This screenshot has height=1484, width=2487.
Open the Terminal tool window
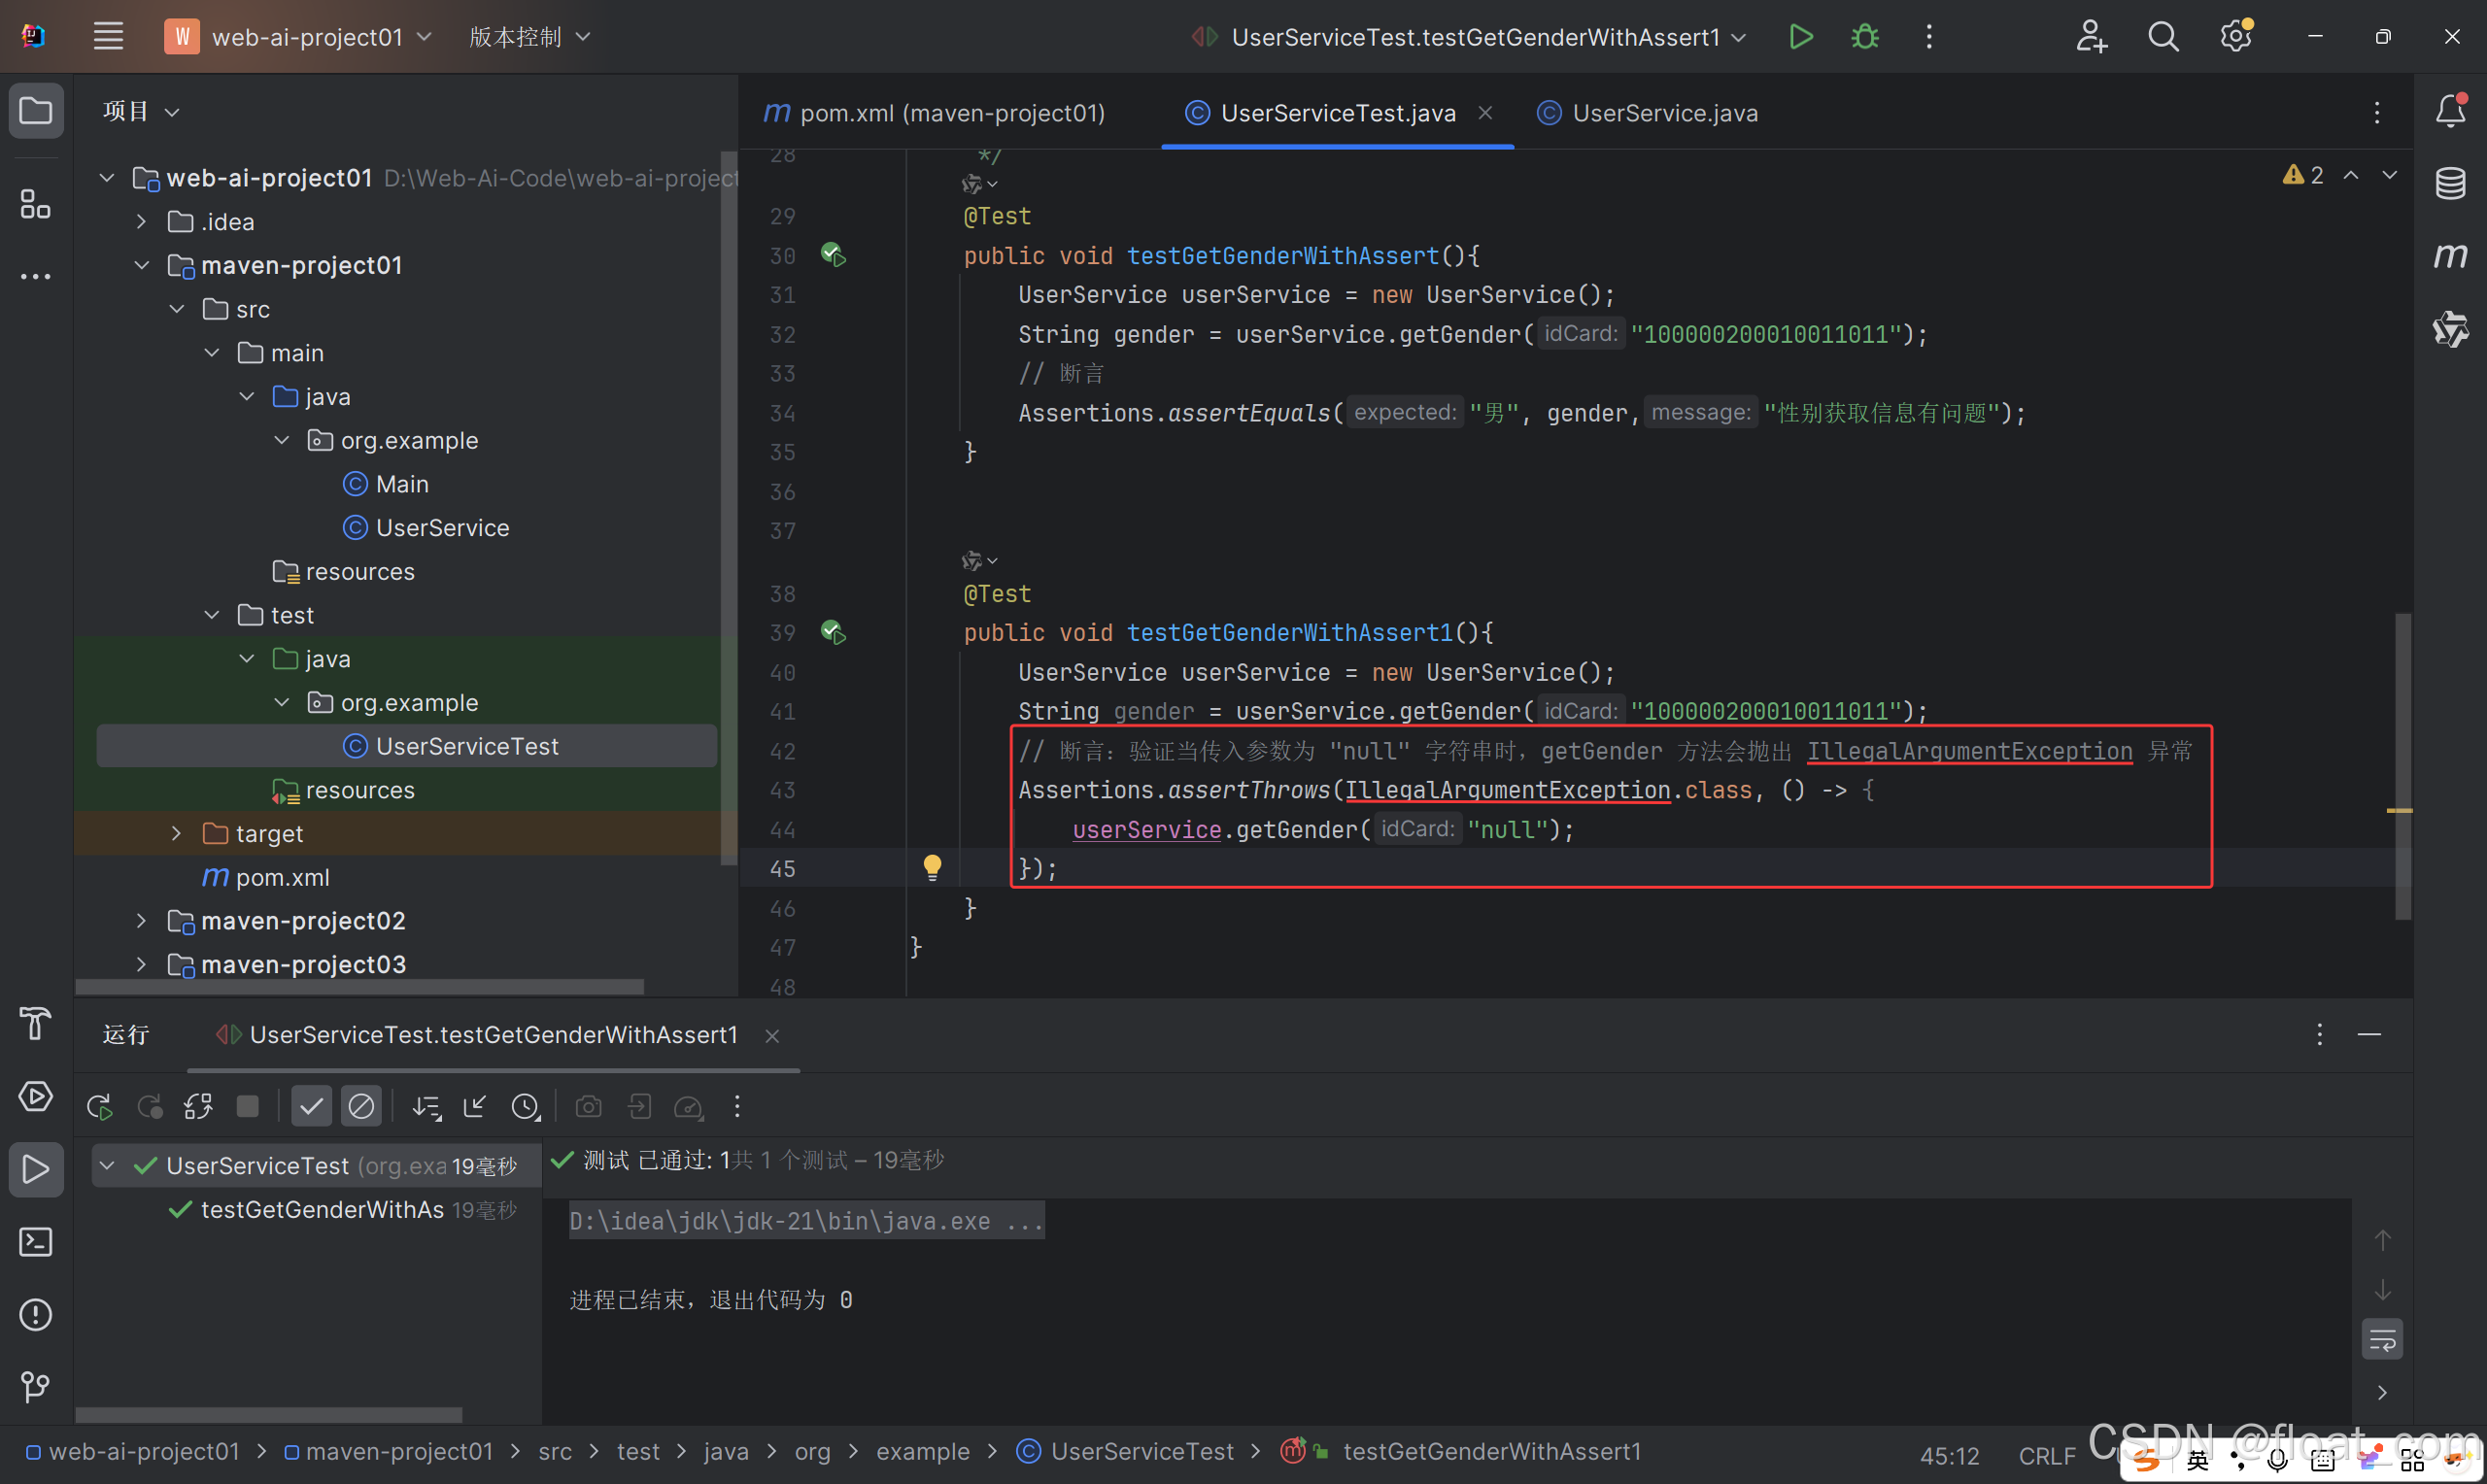point(35,1242)
